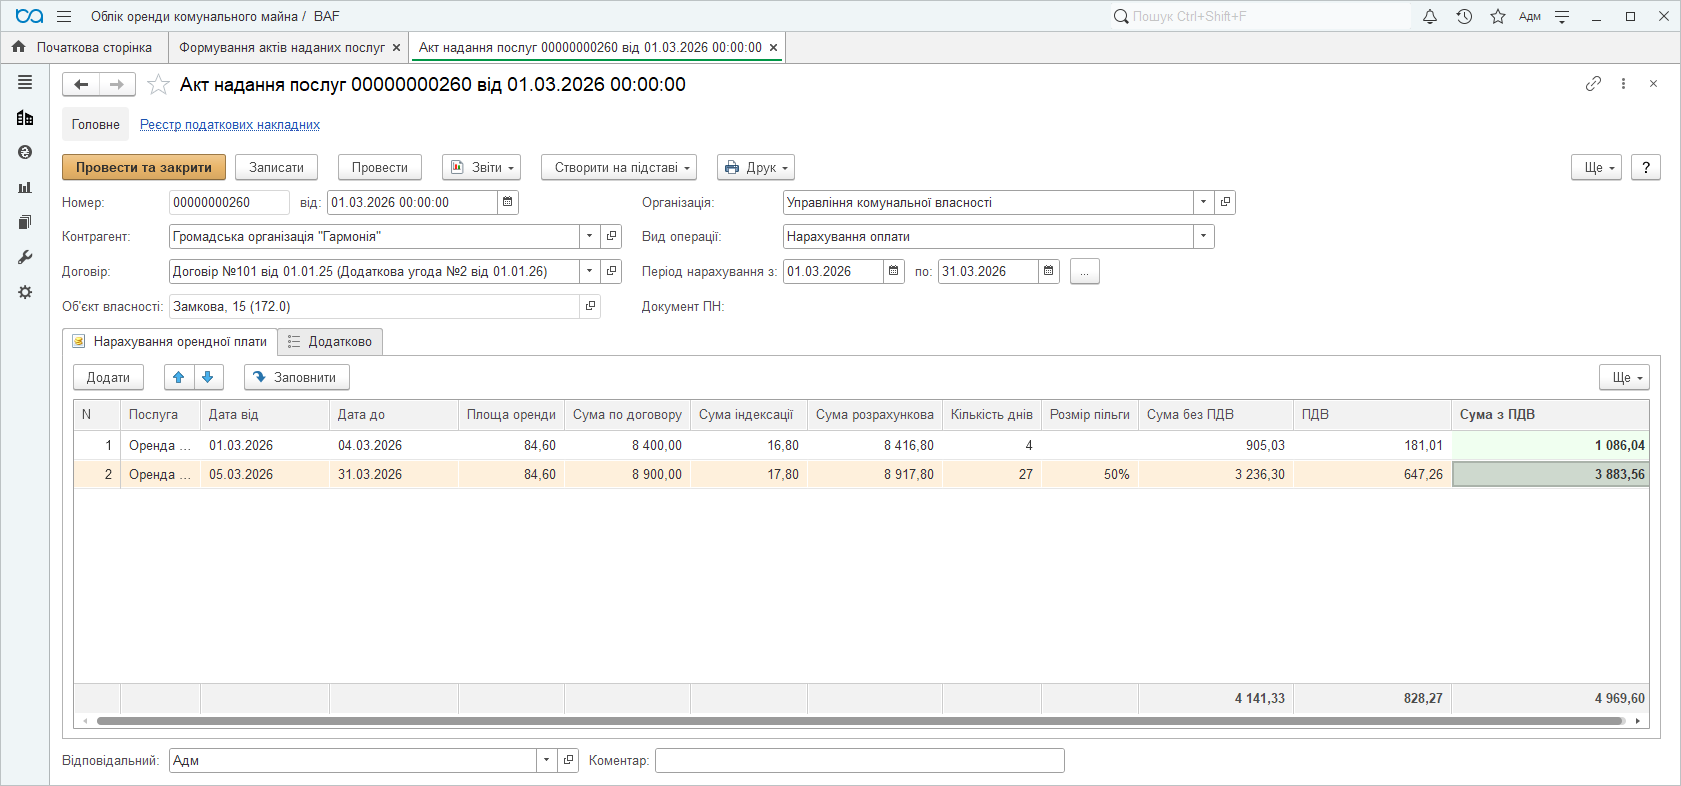Click the Провести та закрити button
This screenshot has height=786, width=1681.
[x=144, y=168]
